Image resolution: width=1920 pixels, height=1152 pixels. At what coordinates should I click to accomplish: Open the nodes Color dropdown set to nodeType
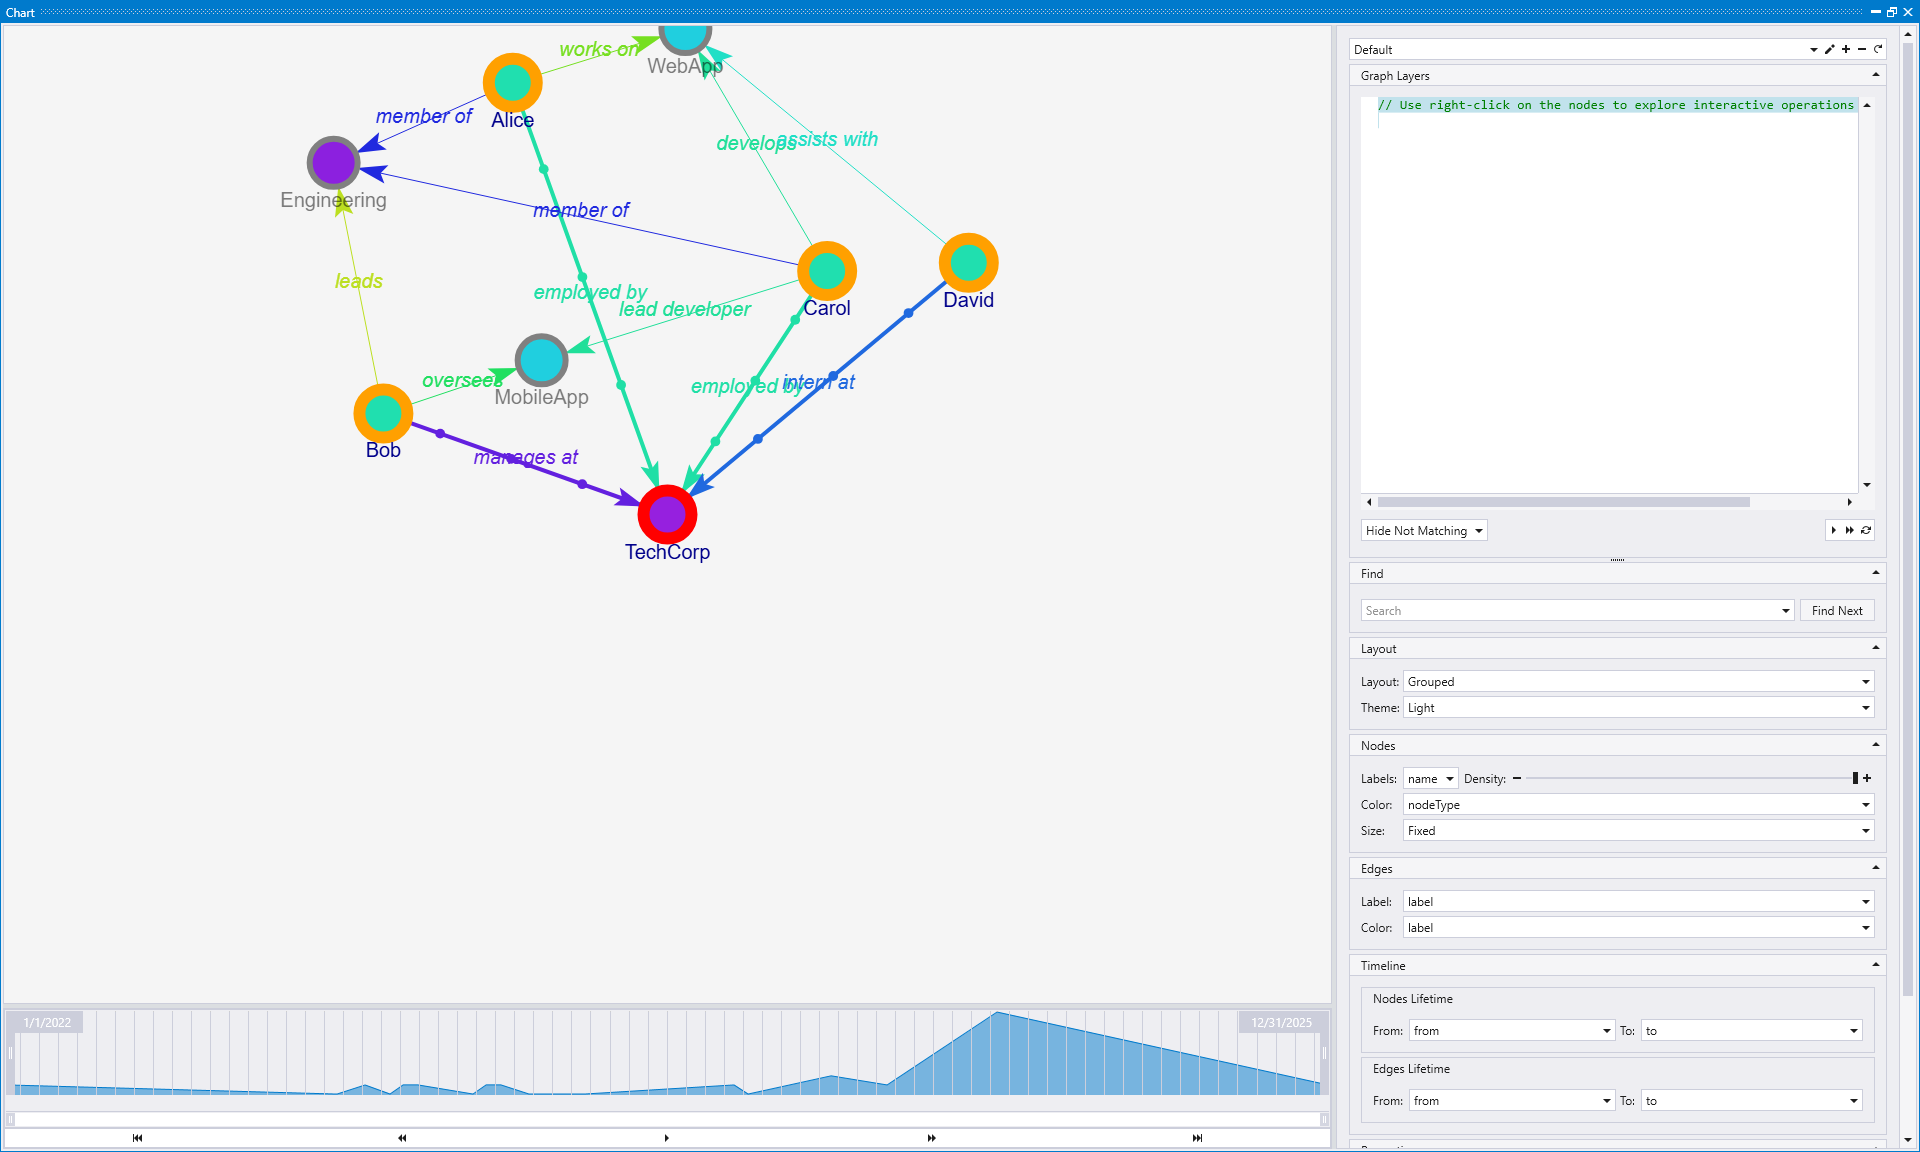click(1637, 804)
